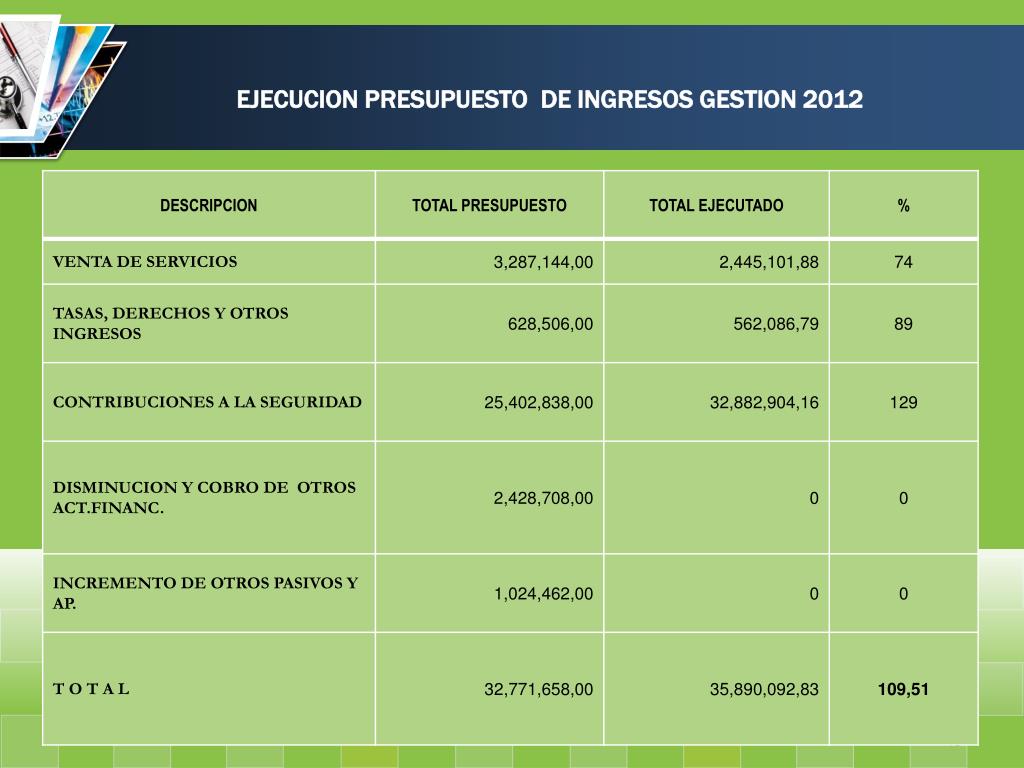Click executed value 0 in INCREMENTO row
This screenshot has width=1024, height=768.
[814, 594]
